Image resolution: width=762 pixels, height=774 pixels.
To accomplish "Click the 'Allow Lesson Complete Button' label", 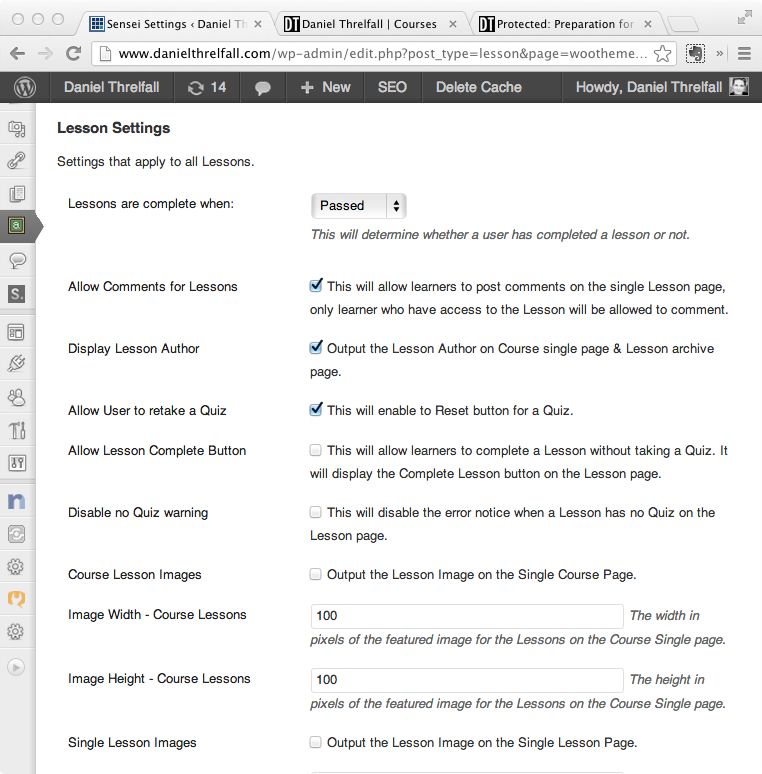I will 157,450.
